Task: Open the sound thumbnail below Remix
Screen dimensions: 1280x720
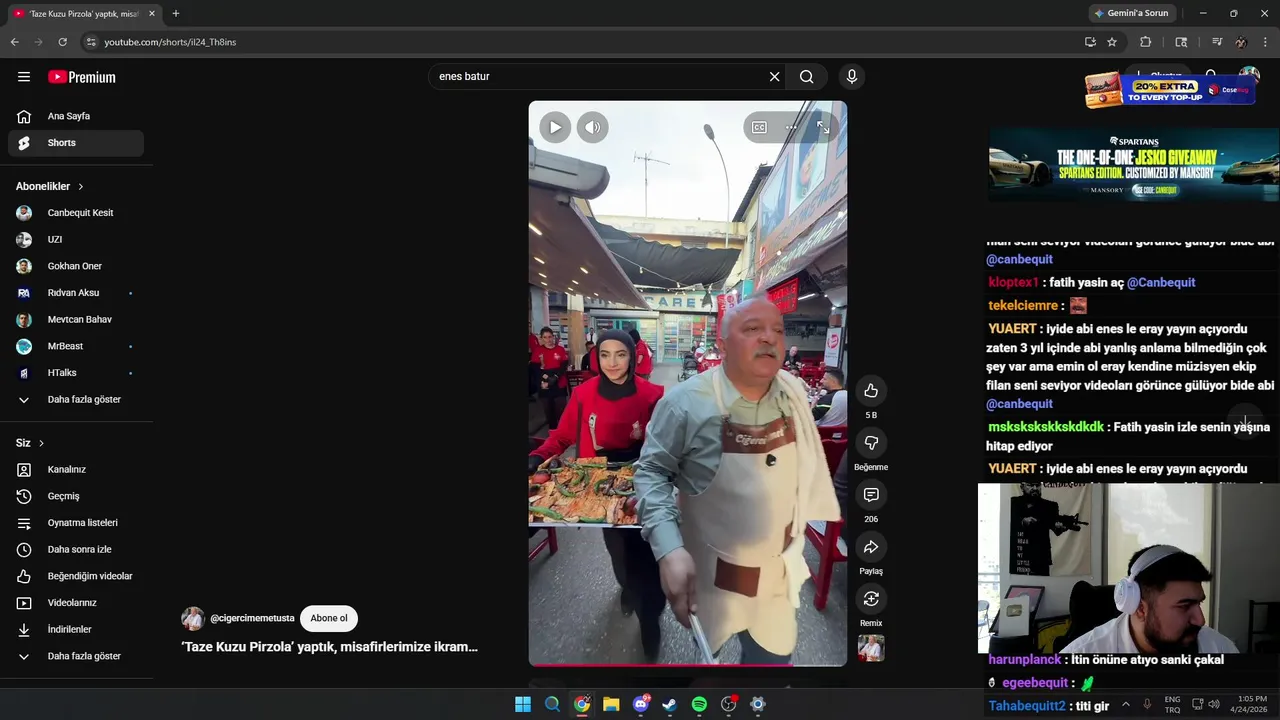Action: tap(871, 648)
